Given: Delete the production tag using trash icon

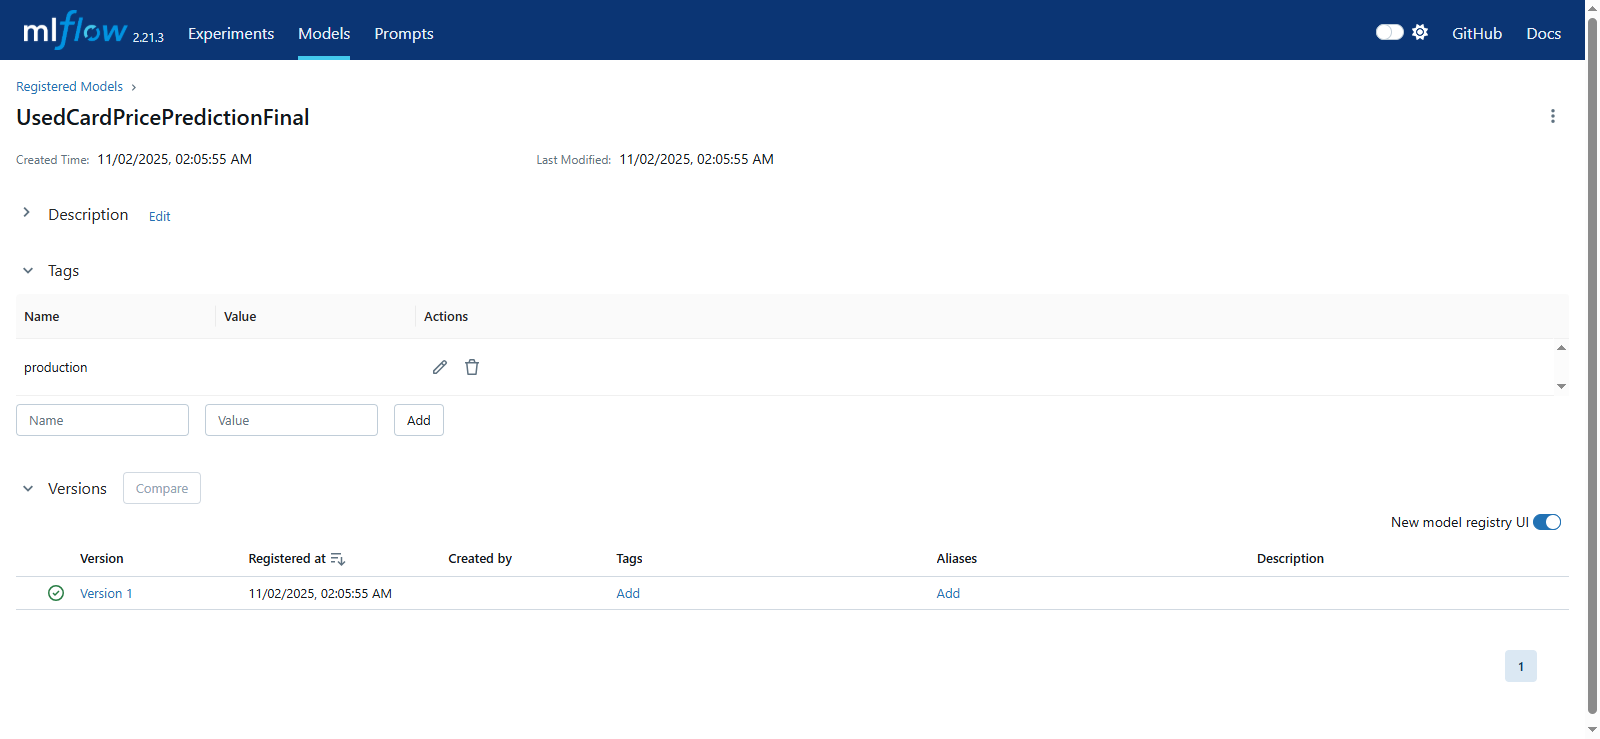Looking at the screenshot, I should click(472, 367).
